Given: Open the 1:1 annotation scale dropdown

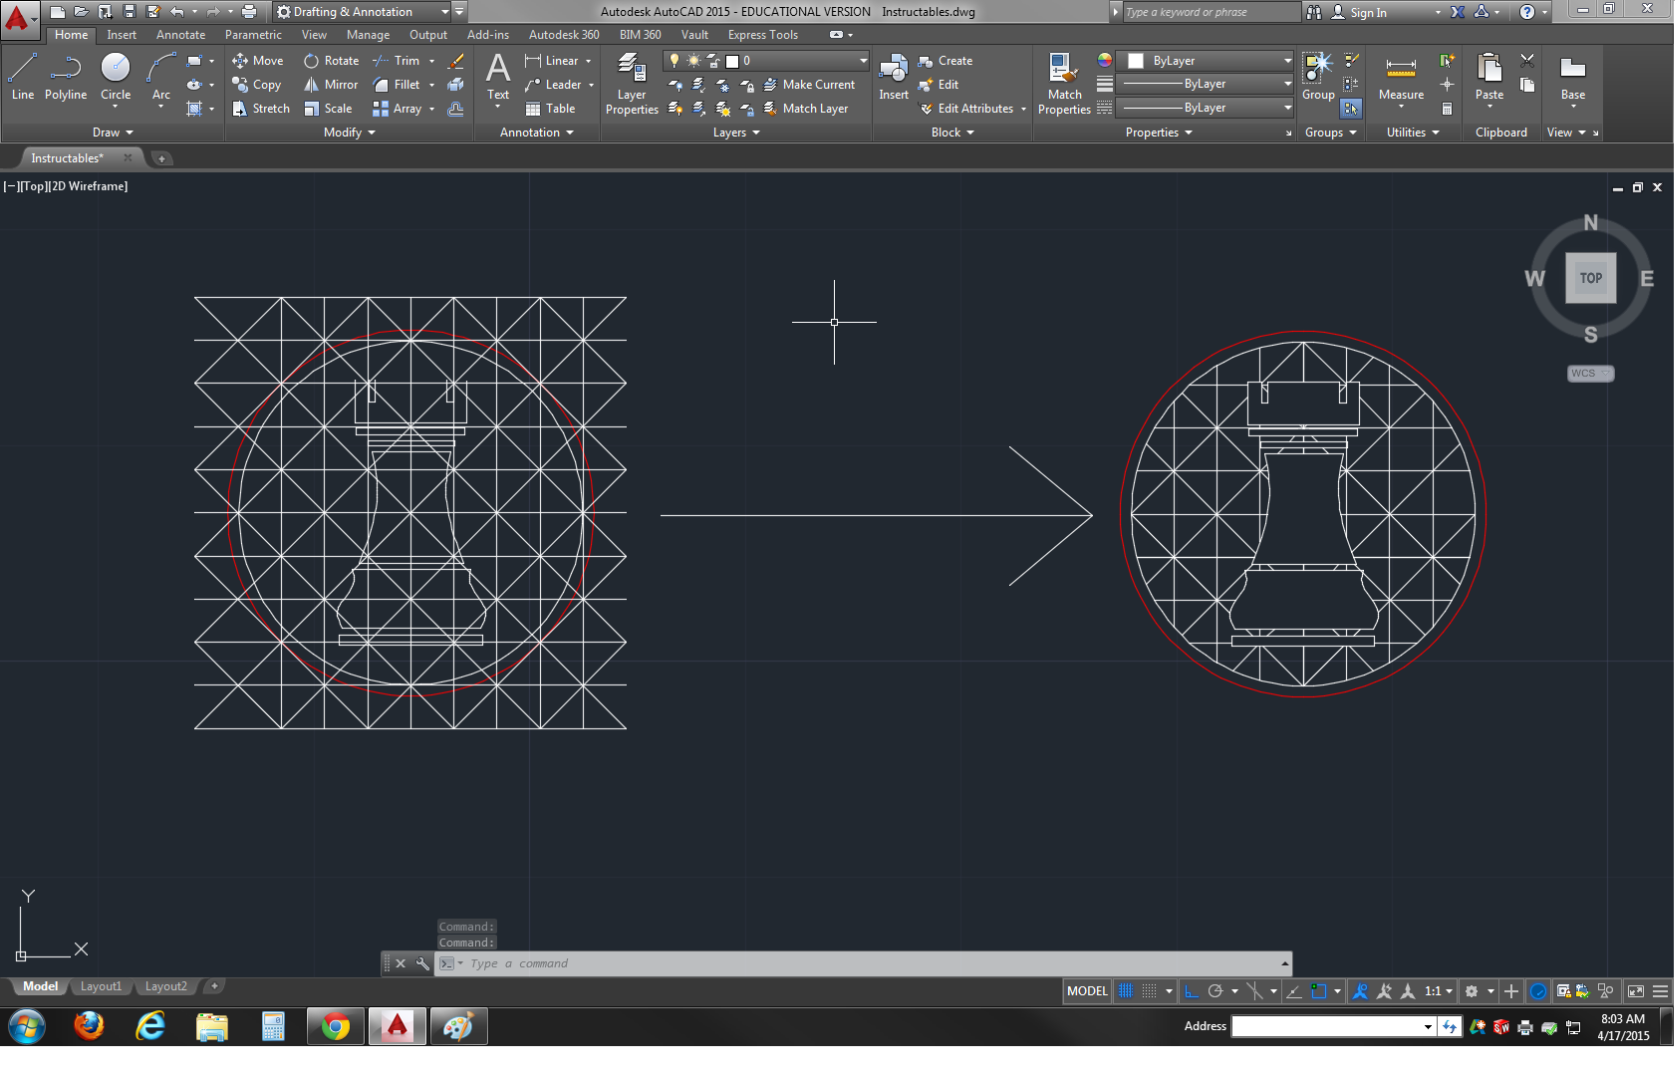Looking at the screenshot, I should [1438, 992].
